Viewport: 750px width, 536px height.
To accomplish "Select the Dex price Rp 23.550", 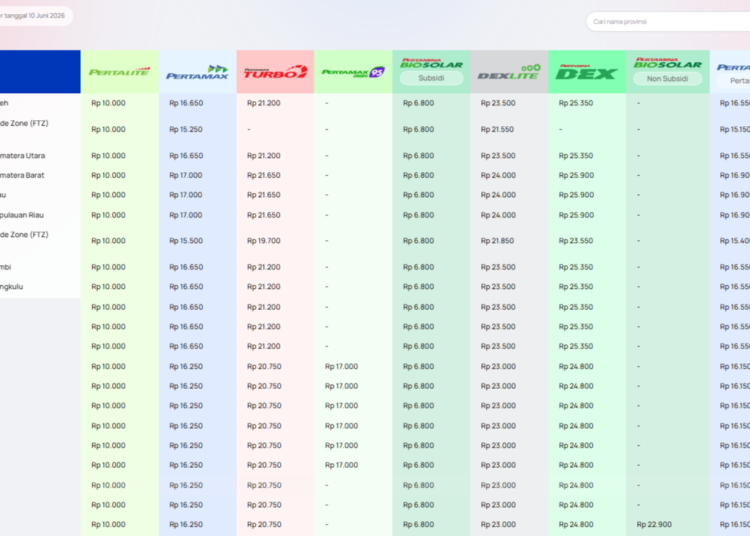I will (575, 241).
